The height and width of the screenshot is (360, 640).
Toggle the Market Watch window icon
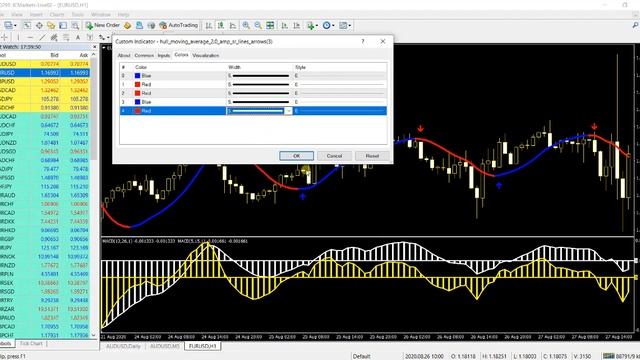[x=27, y=25]
